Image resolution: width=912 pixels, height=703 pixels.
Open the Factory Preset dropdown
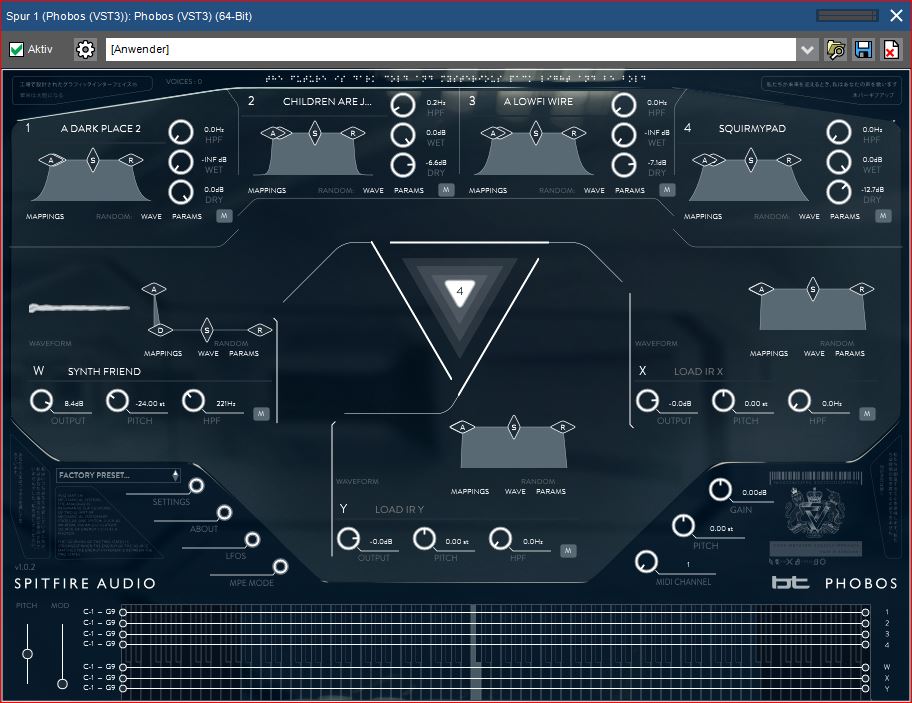pyautogui.click(x=119, y=475)
